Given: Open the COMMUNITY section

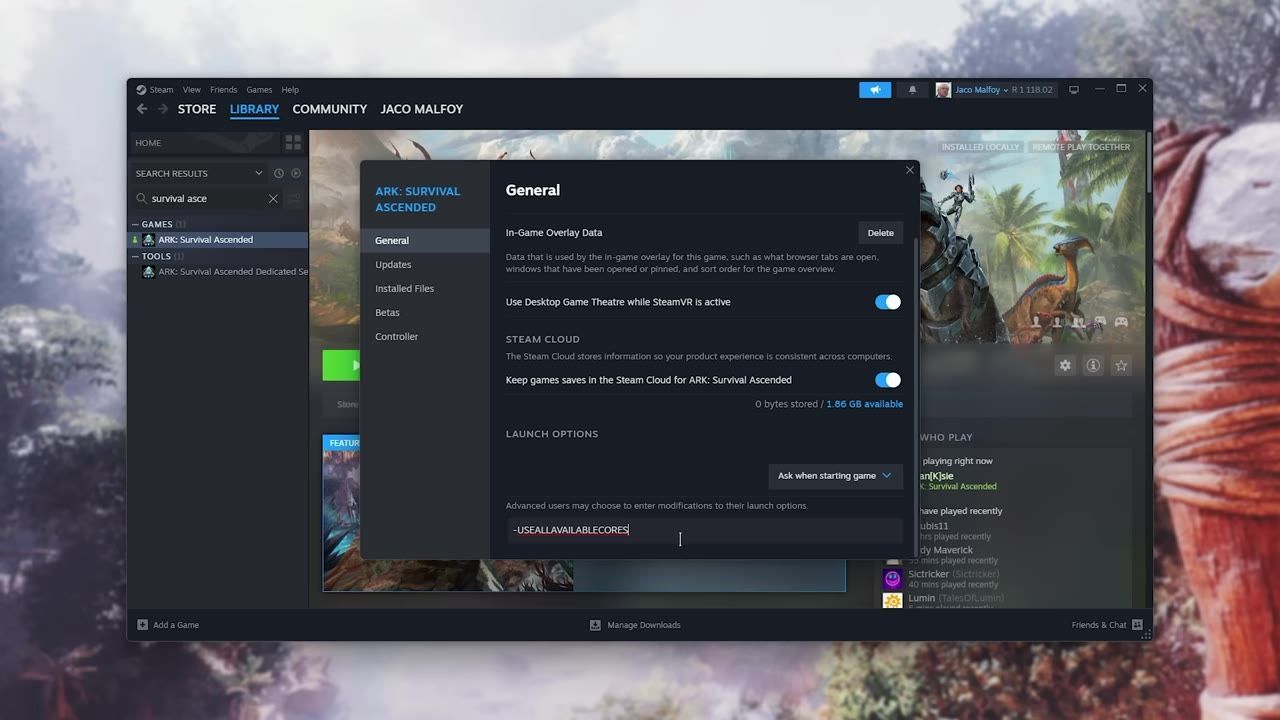Looking at the screenshot, I should click(330, 109).
